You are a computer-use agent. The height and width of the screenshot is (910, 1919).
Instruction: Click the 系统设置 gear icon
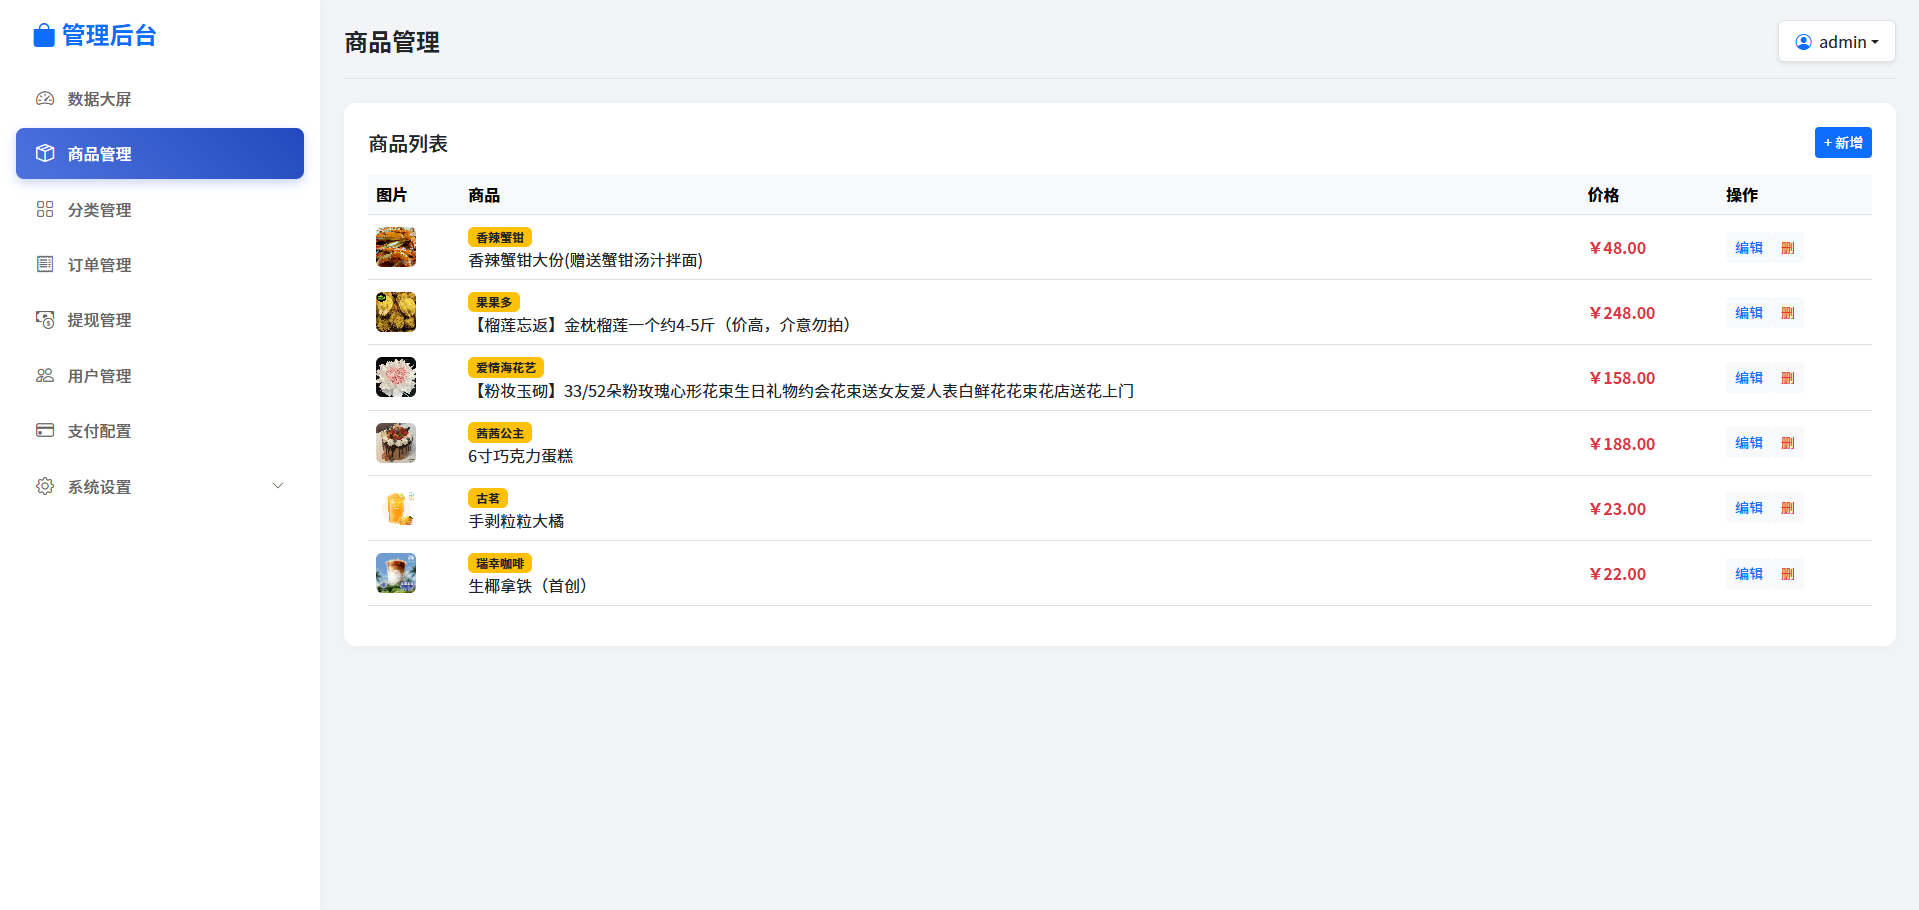coord(45,486)
